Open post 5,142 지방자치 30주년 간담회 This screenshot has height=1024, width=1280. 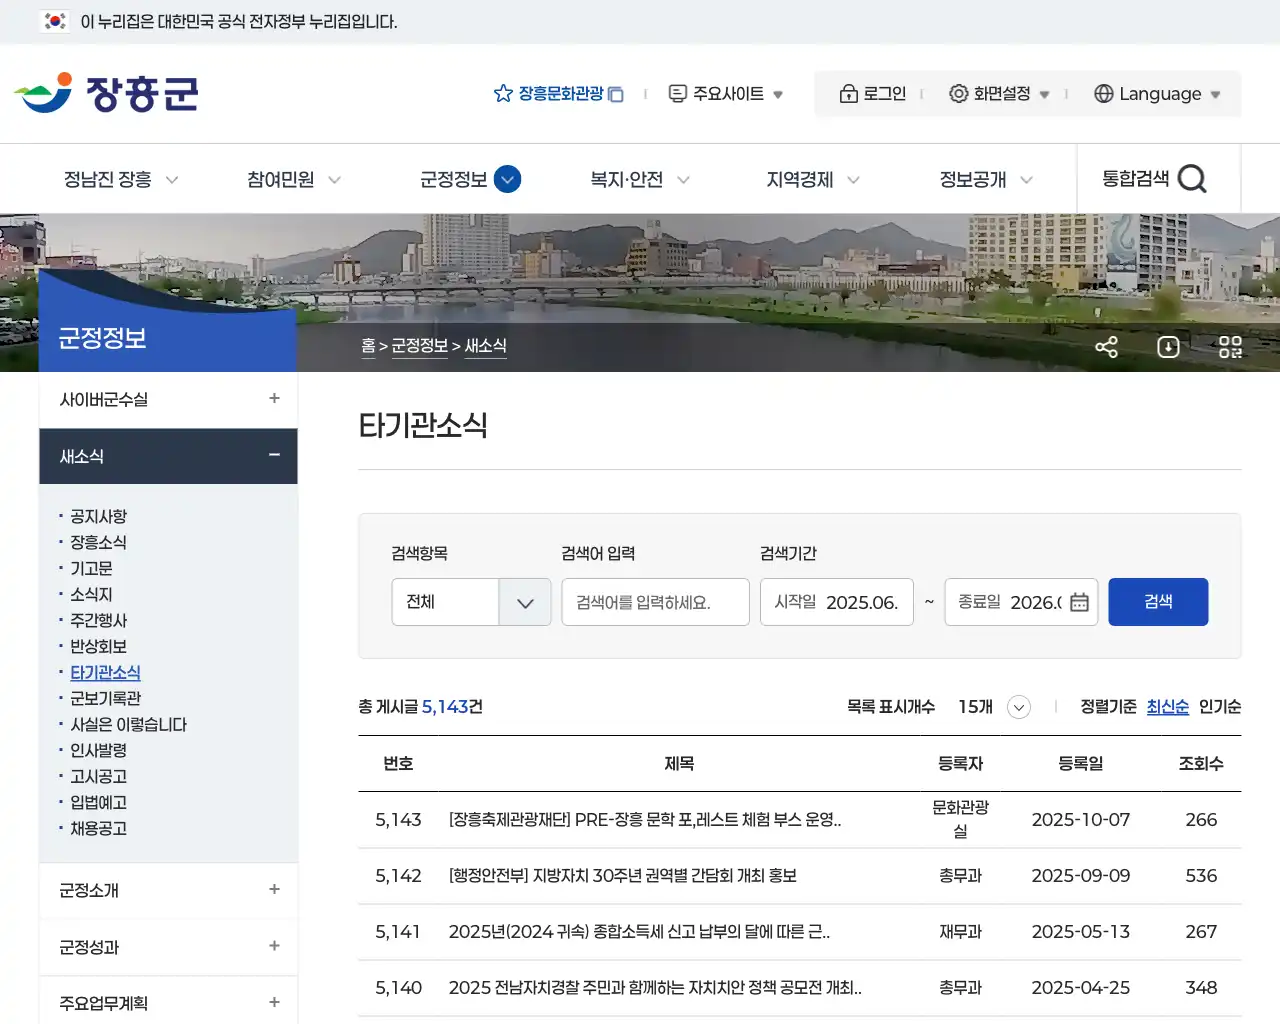[x=623, y=876]
